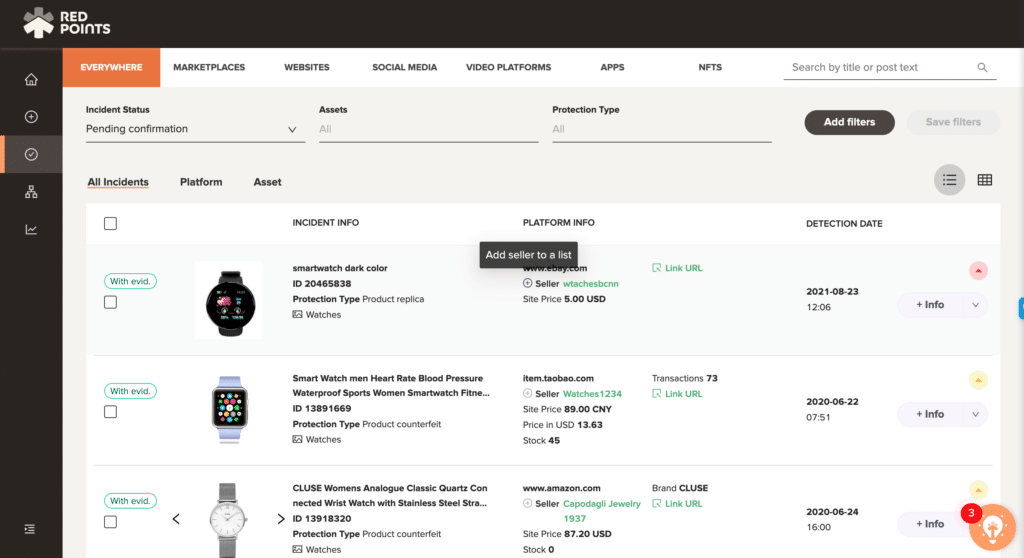Viewport: 1024px width, 558px height.
Task: Click With evid. badge on ebay row
Action: (130, 281)
